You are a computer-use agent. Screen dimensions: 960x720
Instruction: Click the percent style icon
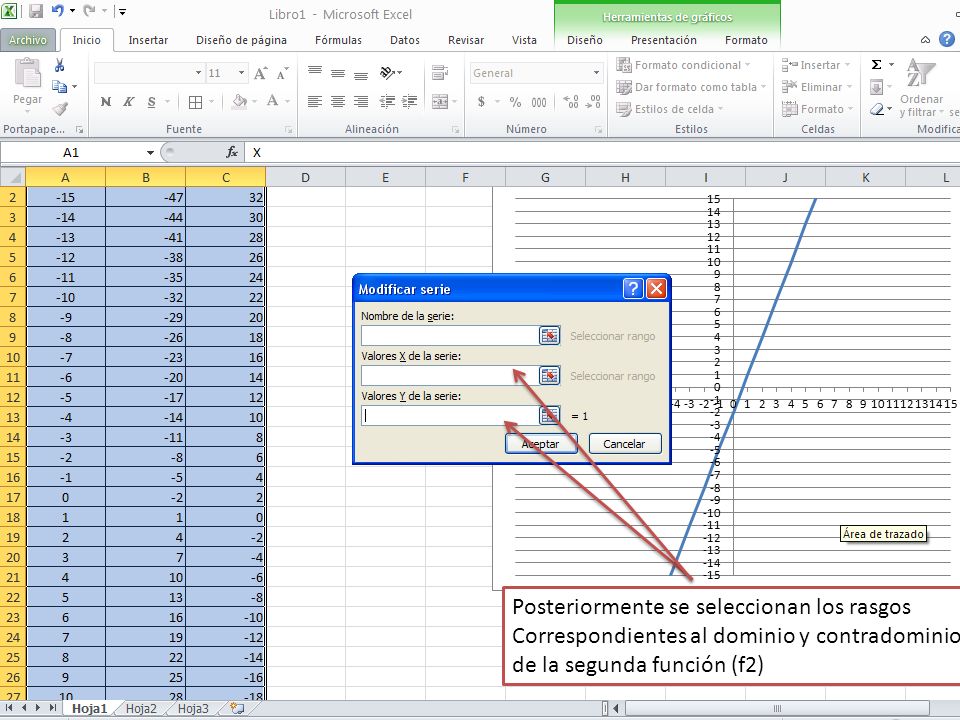pos(516,102)
